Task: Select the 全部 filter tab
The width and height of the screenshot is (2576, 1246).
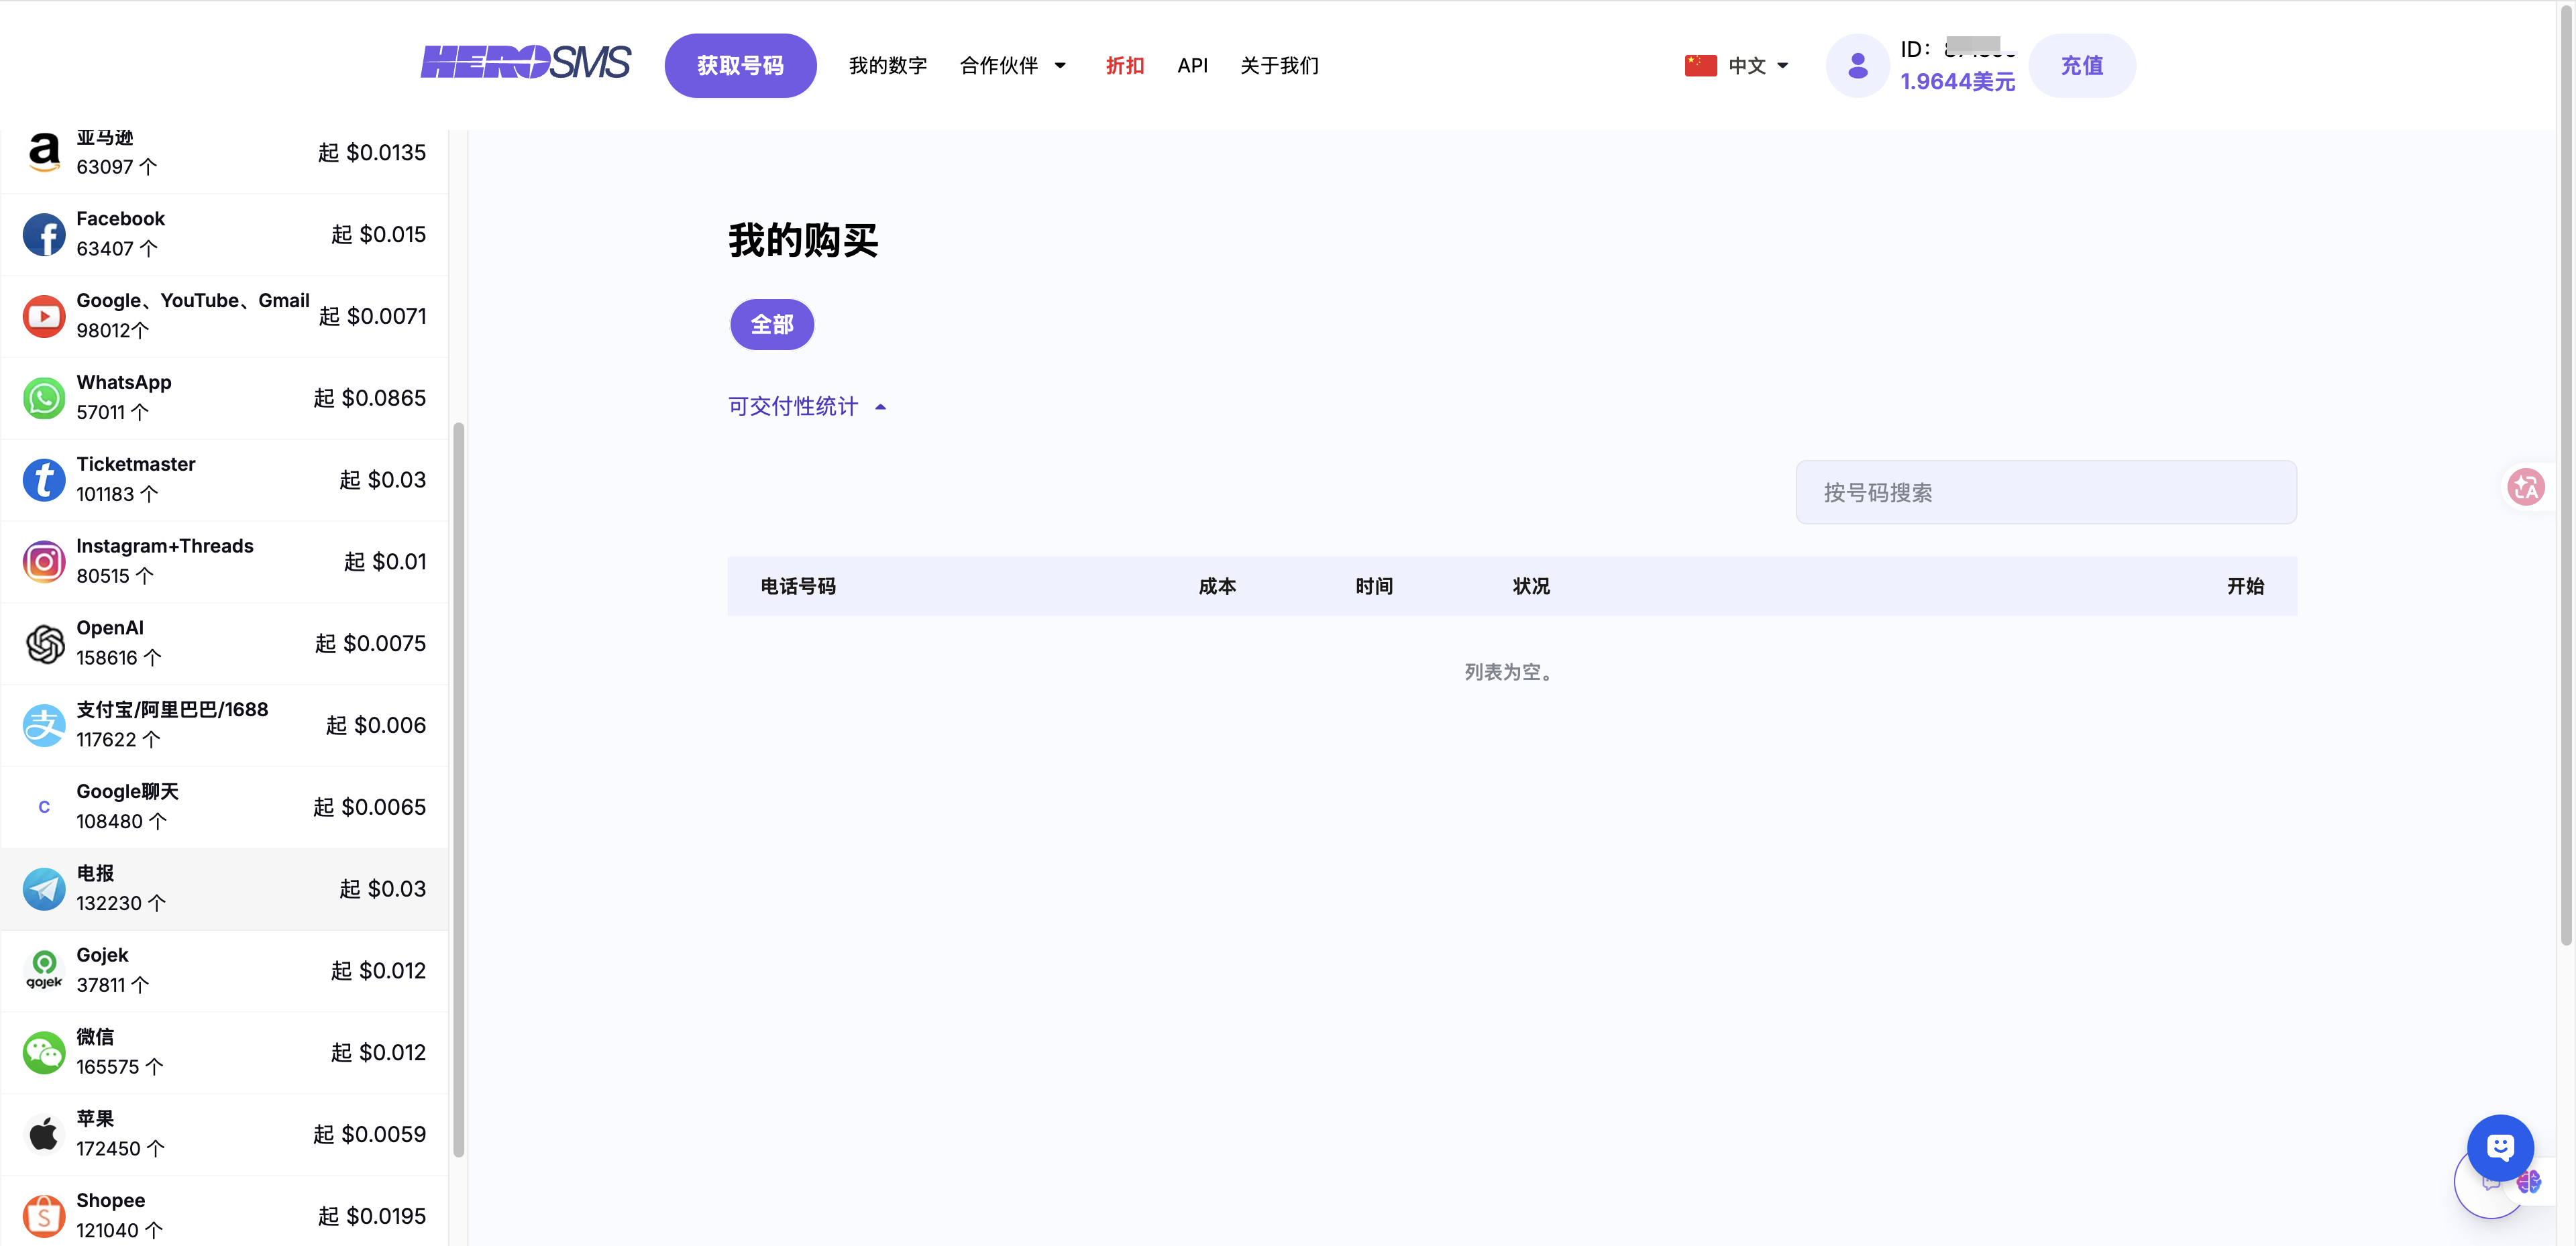Action: pyautogui.click(x=772, y=324)
